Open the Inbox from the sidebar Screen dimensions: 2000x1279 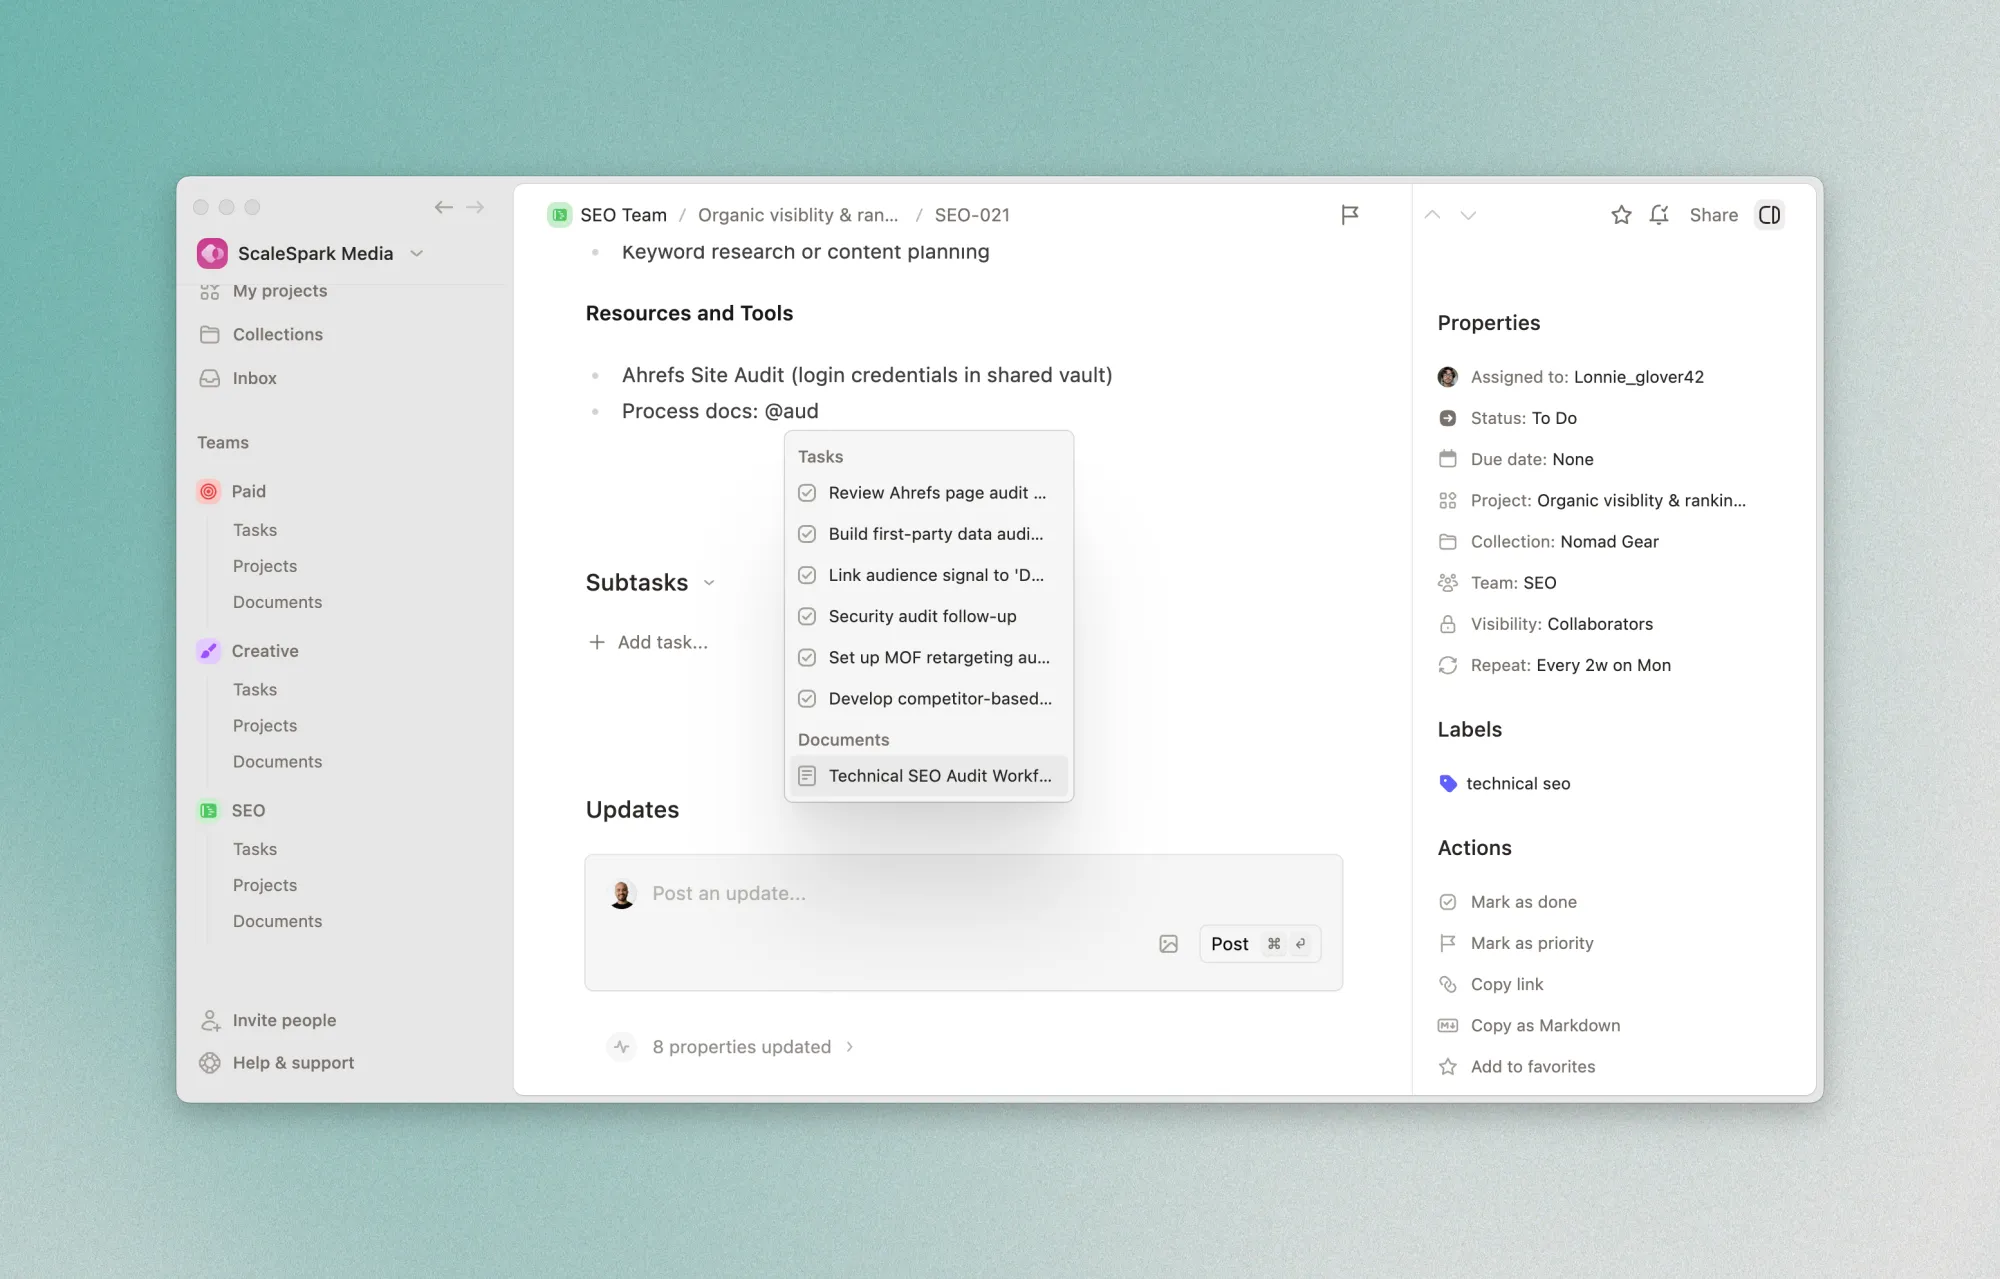pyautogui.click(x=254, y=378)
